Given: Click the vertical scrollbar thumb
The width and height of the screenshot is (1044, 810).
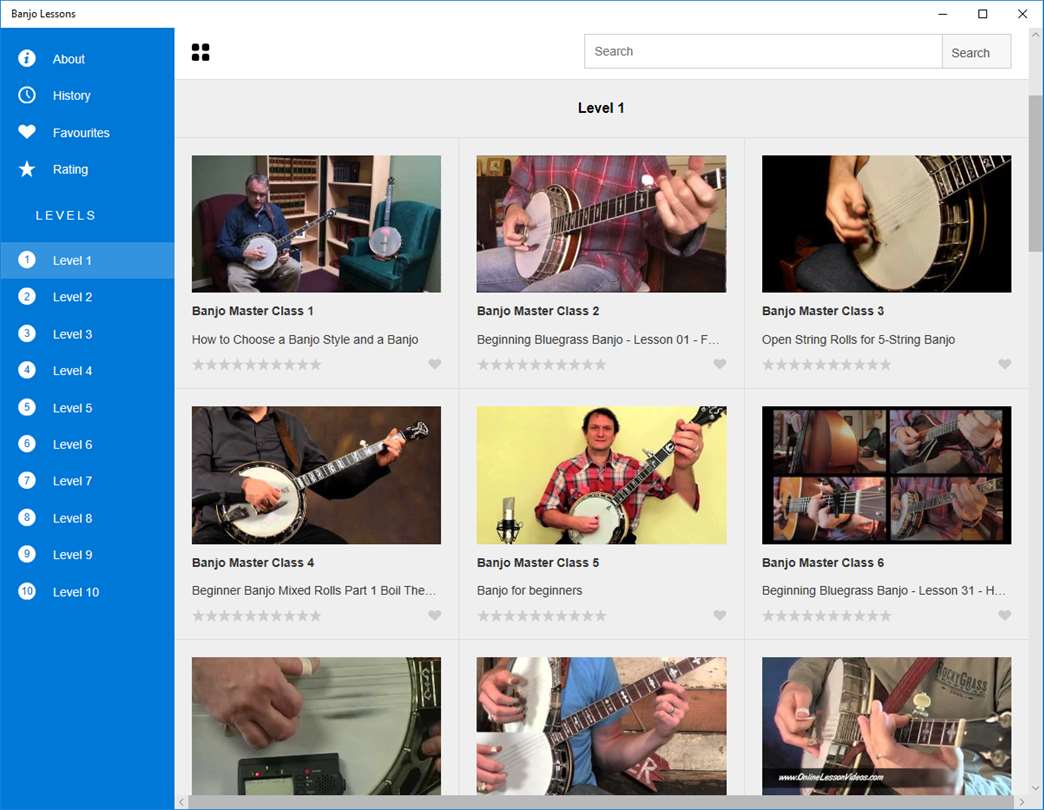Looking at the screenshot, I should (x=1036, y=173).
